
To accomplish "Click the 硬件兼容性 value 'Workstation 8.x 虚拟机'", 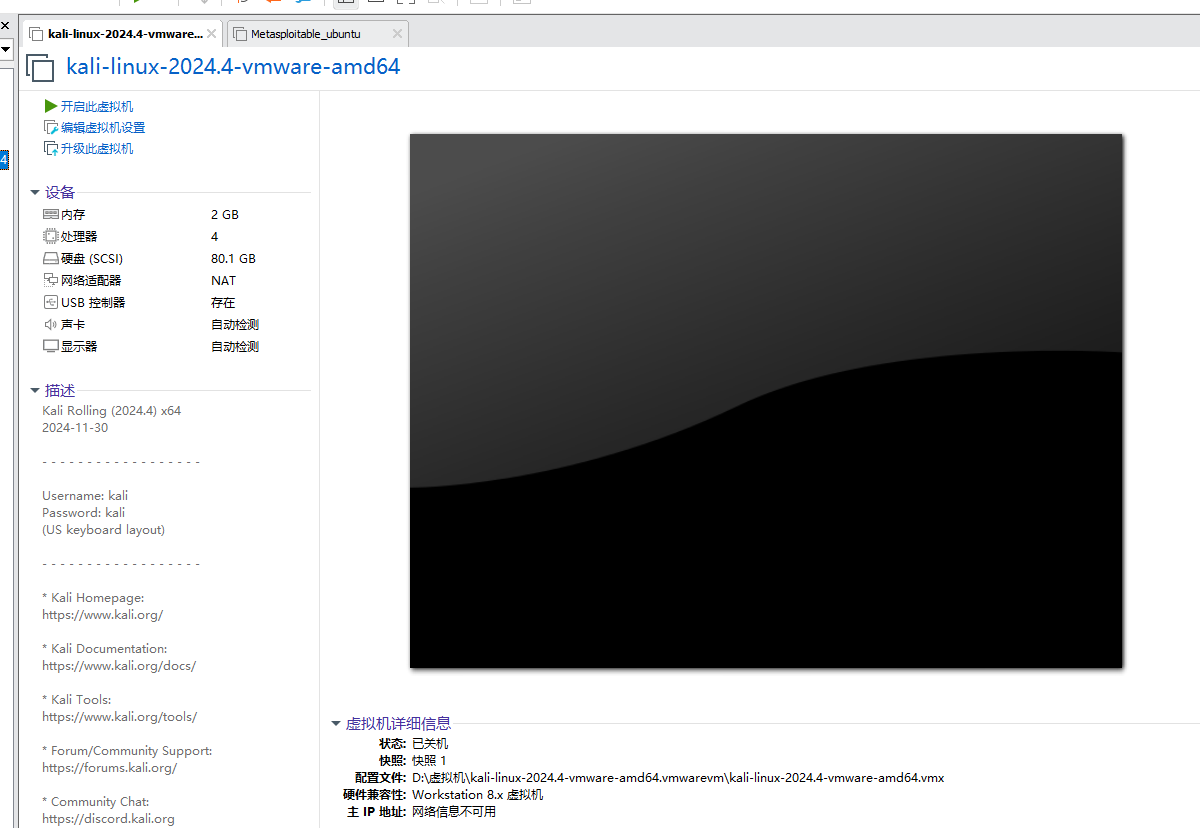I will click(x=477, y=795).
